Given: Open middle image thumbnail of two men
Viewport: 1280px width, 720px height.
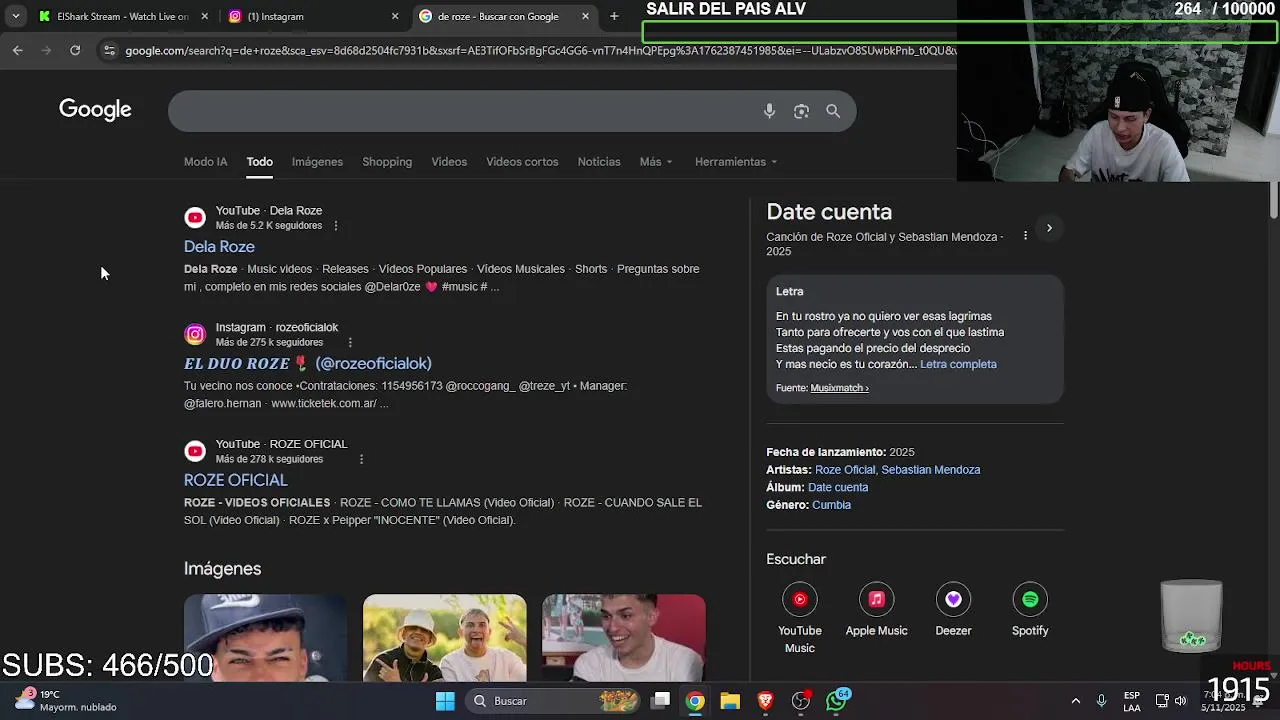Looking at the screenshot, I should 444,638.
